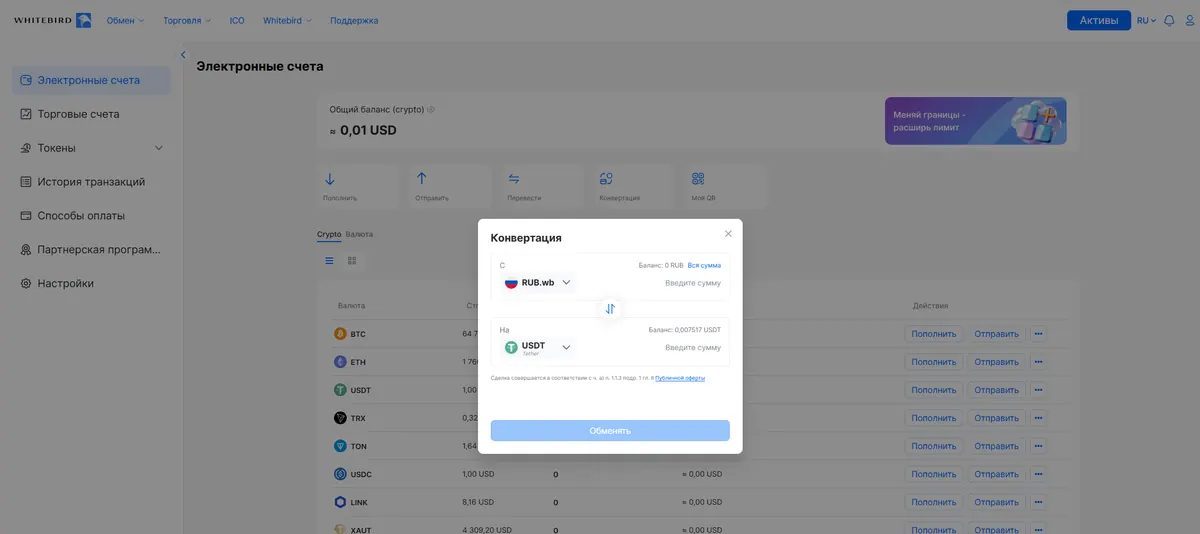Click the Конвертация tile icon
This screenshot has width=1200, height=534.
point(606,179)
